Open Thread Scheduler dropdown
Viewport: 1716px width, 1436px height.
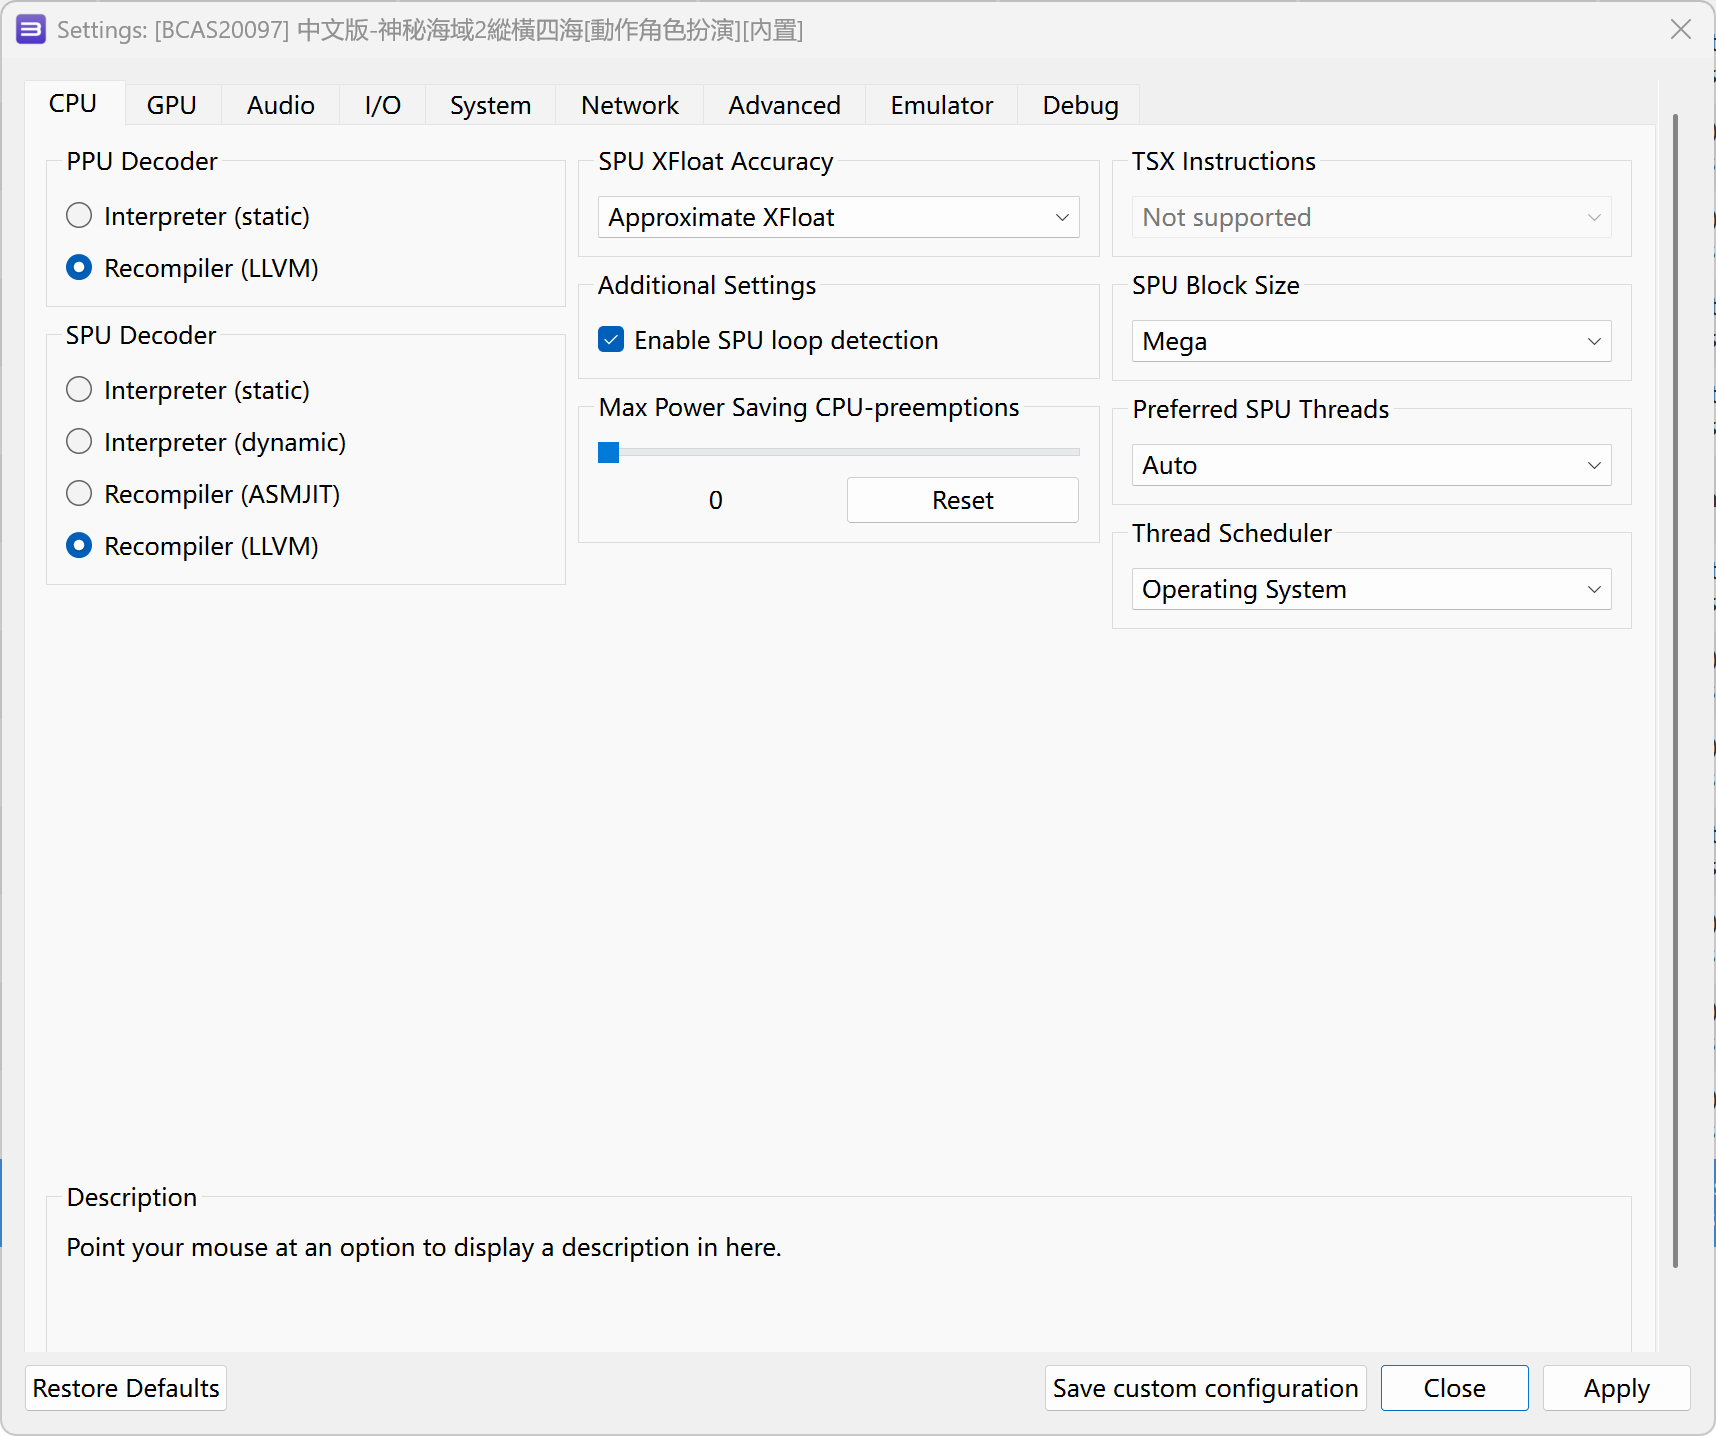(1372, 589)
